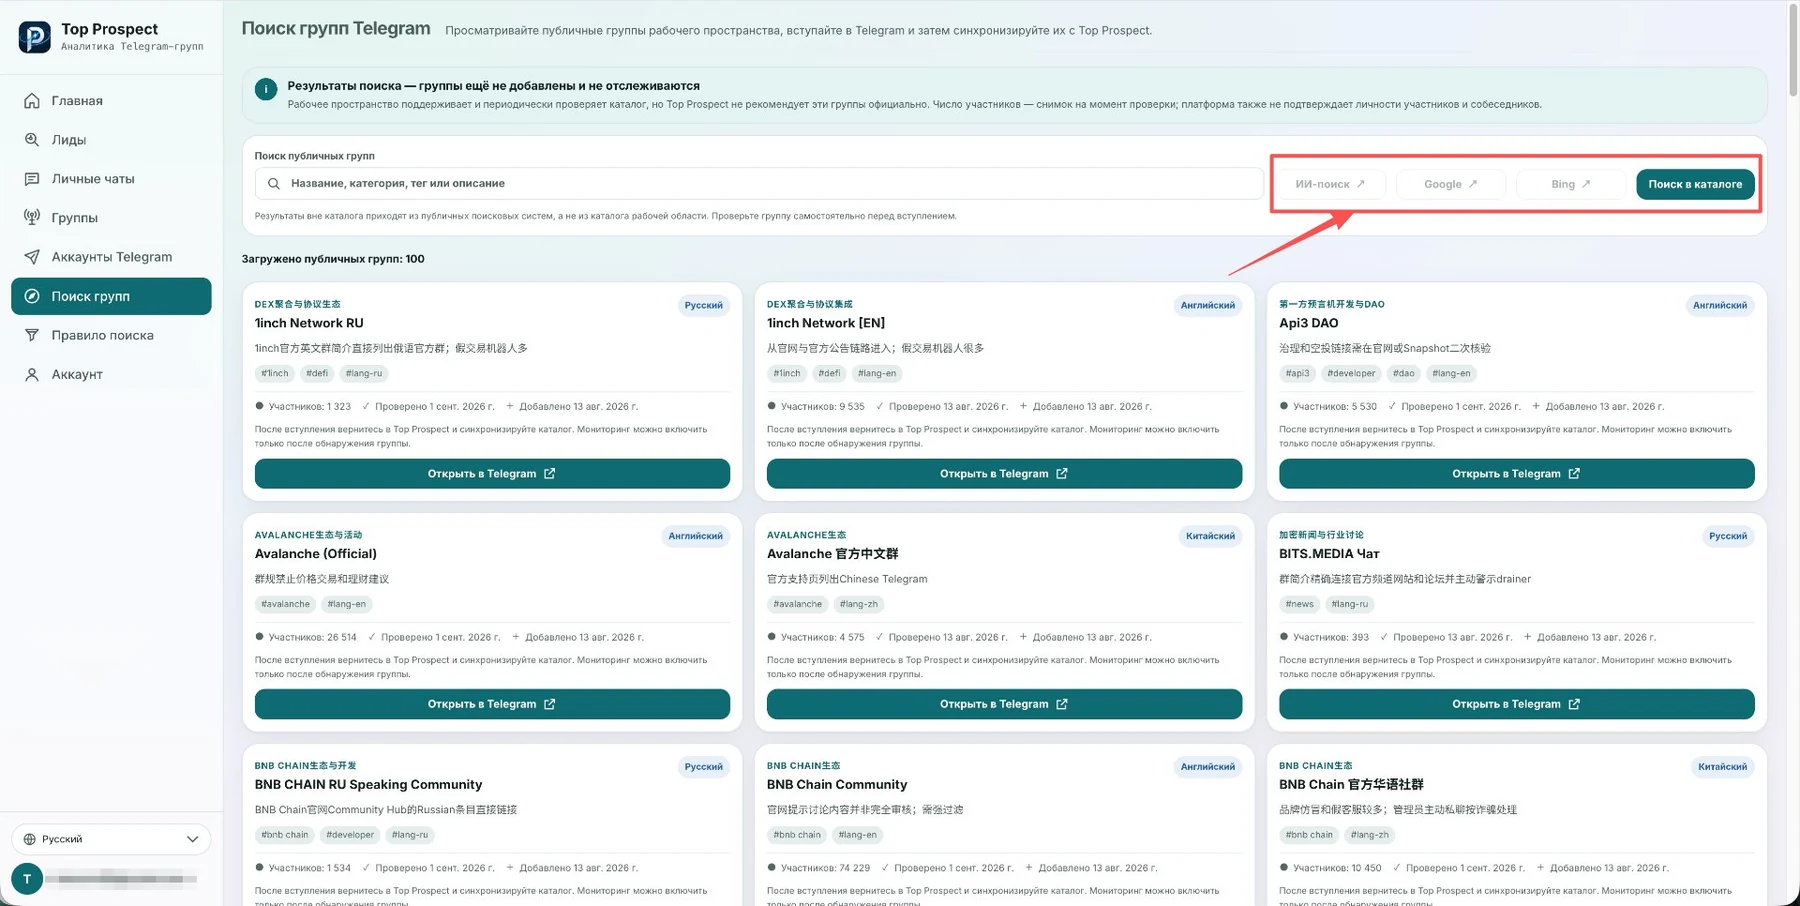
Task: Click the "BITS.MEDIA Чат" card title
Action: pos(1329,554)
